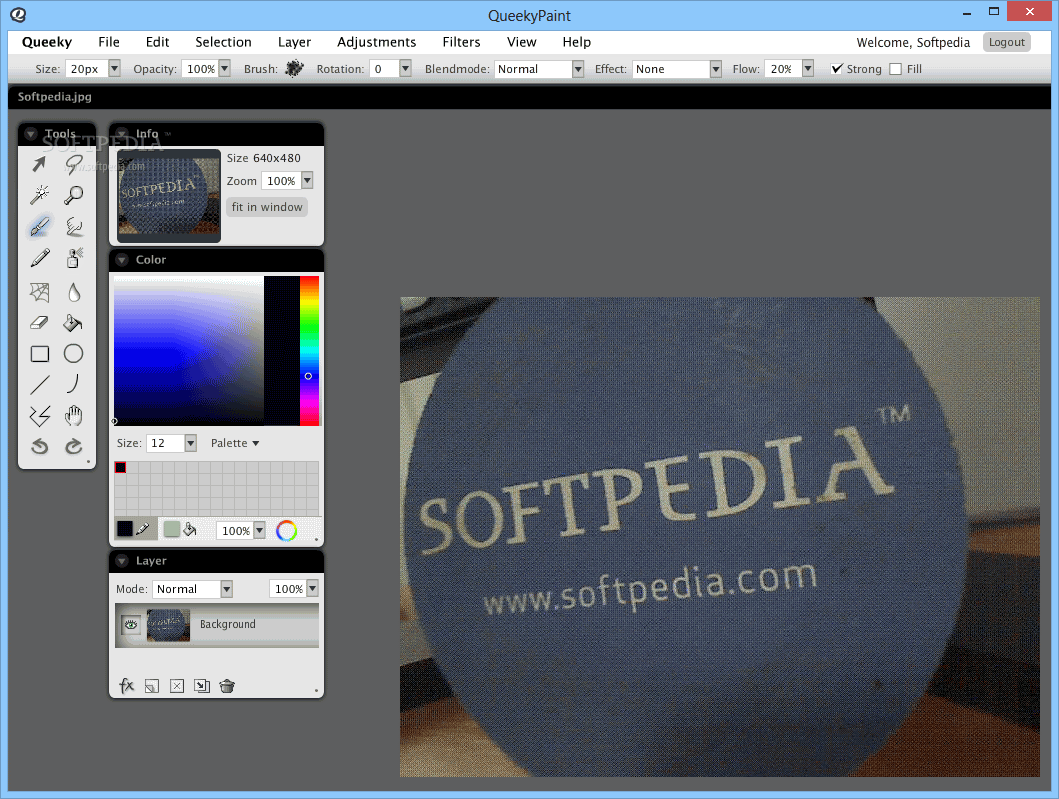This screenshot has height=799, width=1059.
Task: Select the paintbrush tool
Action: 39,226
